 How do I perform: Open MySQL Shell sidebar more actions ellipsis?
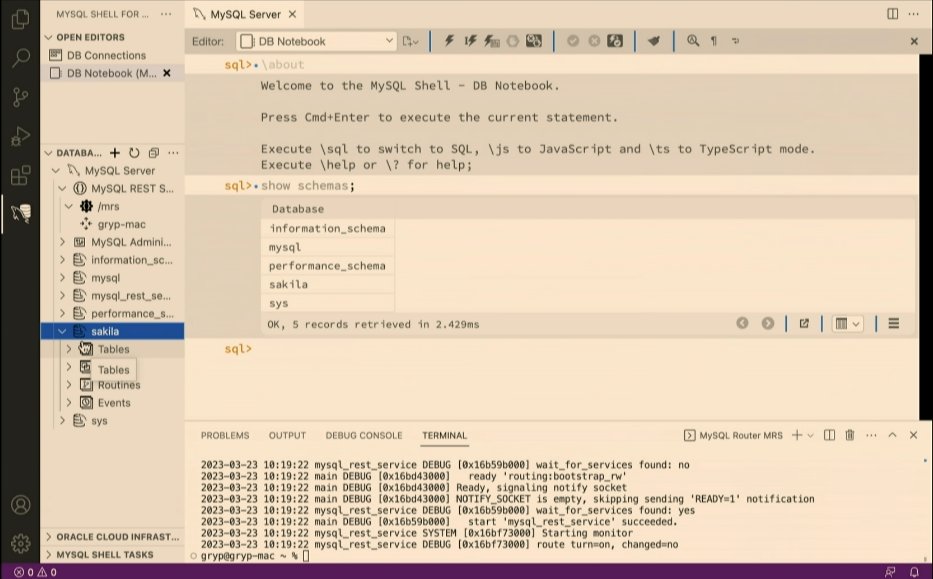tap(166, 14)
